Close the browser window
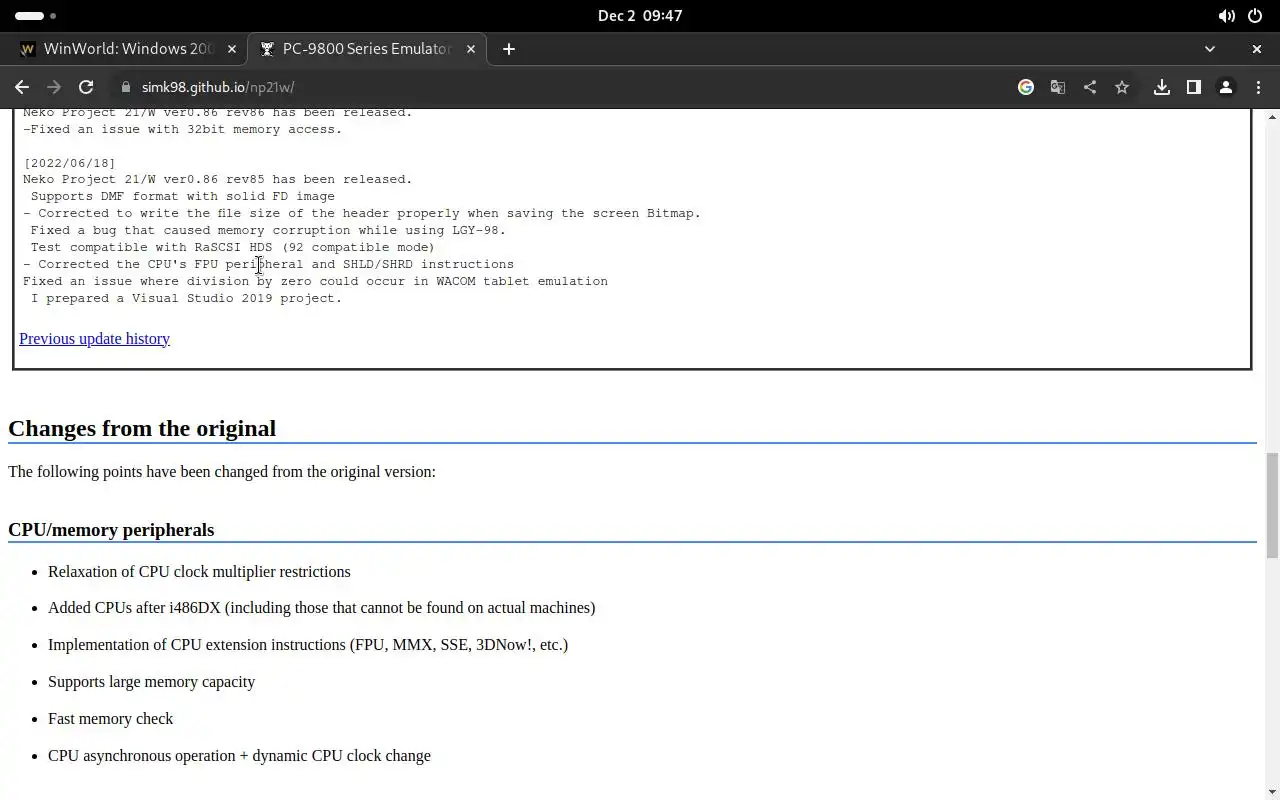Viewport: 1280px width, 800px height. 1257,49
